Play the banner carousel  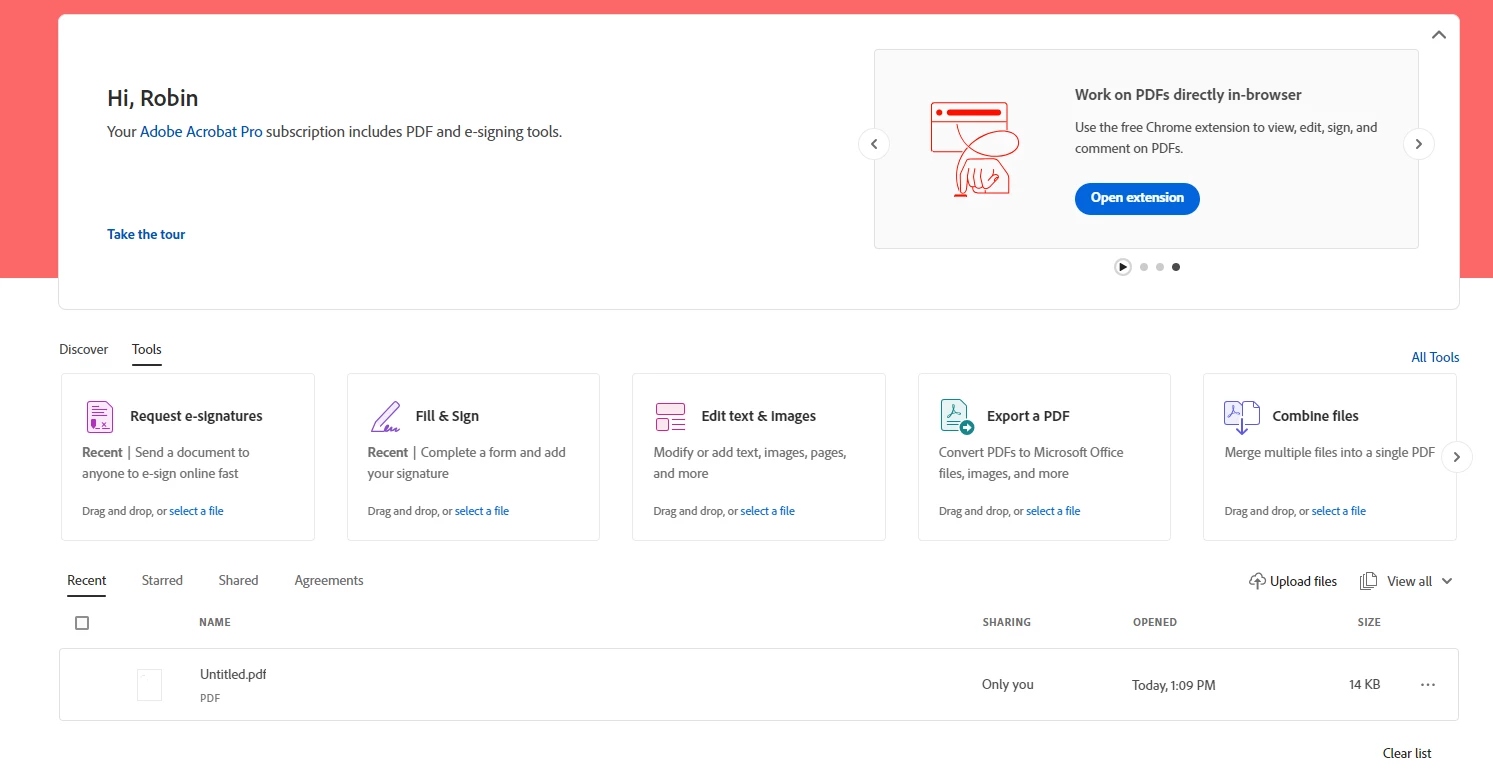pyautogui.click(x=1123, y=267)
